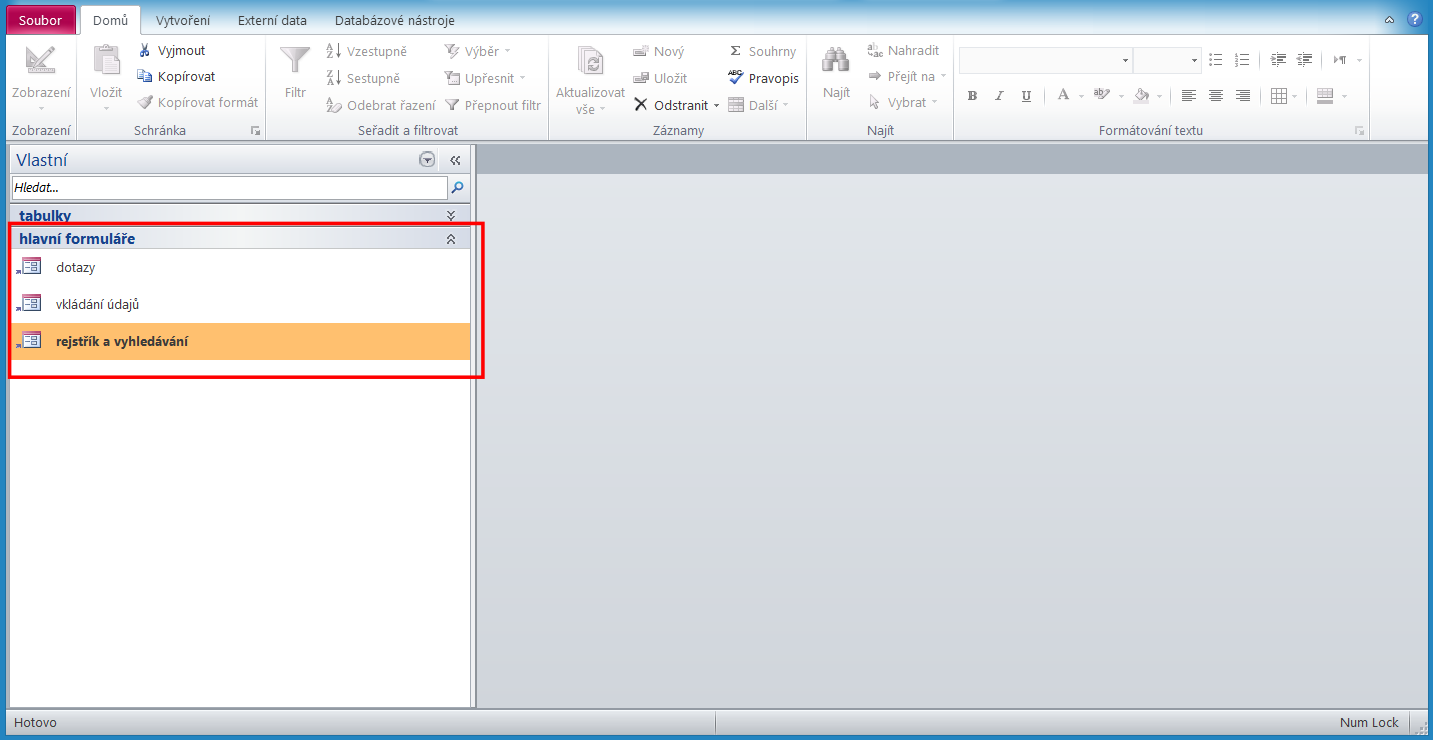Click the Hledat search field
This screenshot has height=740, width=1433.
(x=229, y=187)
